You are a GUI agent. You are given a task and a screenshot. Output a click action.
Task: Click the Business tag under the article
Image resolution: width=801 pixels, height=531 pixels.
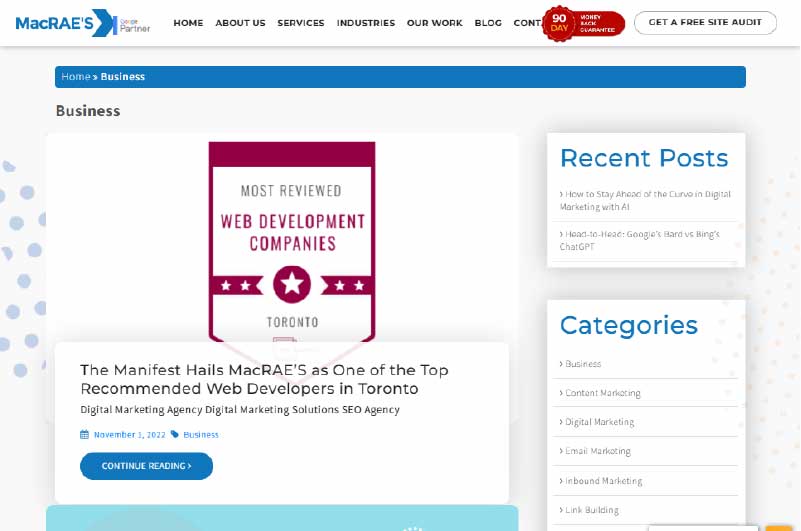pos(201,435)
